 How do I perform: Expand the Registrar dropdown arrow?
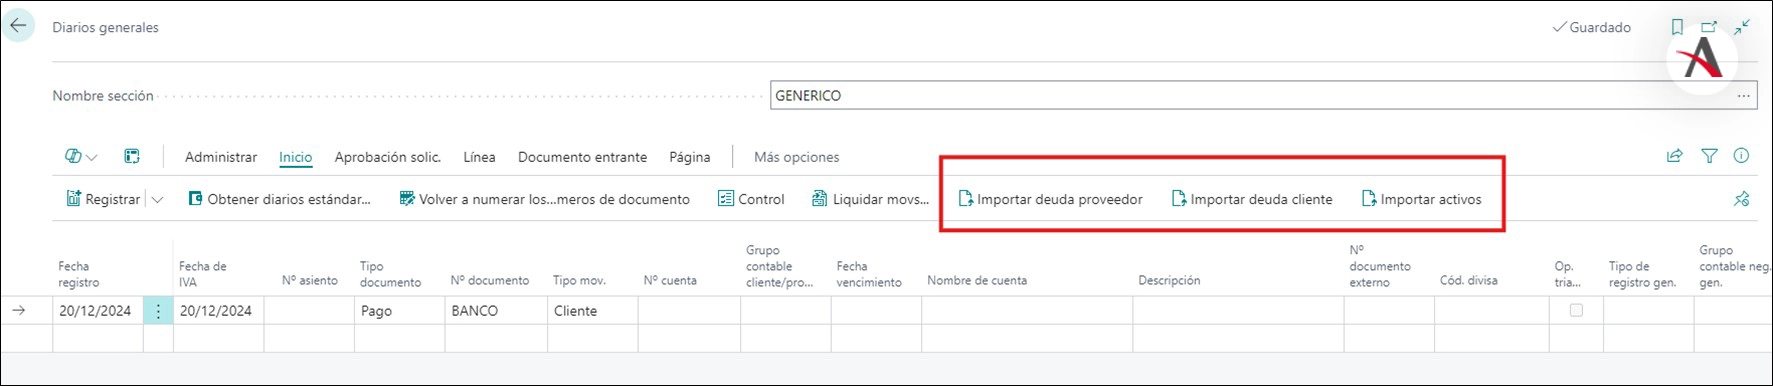point(157,199)
